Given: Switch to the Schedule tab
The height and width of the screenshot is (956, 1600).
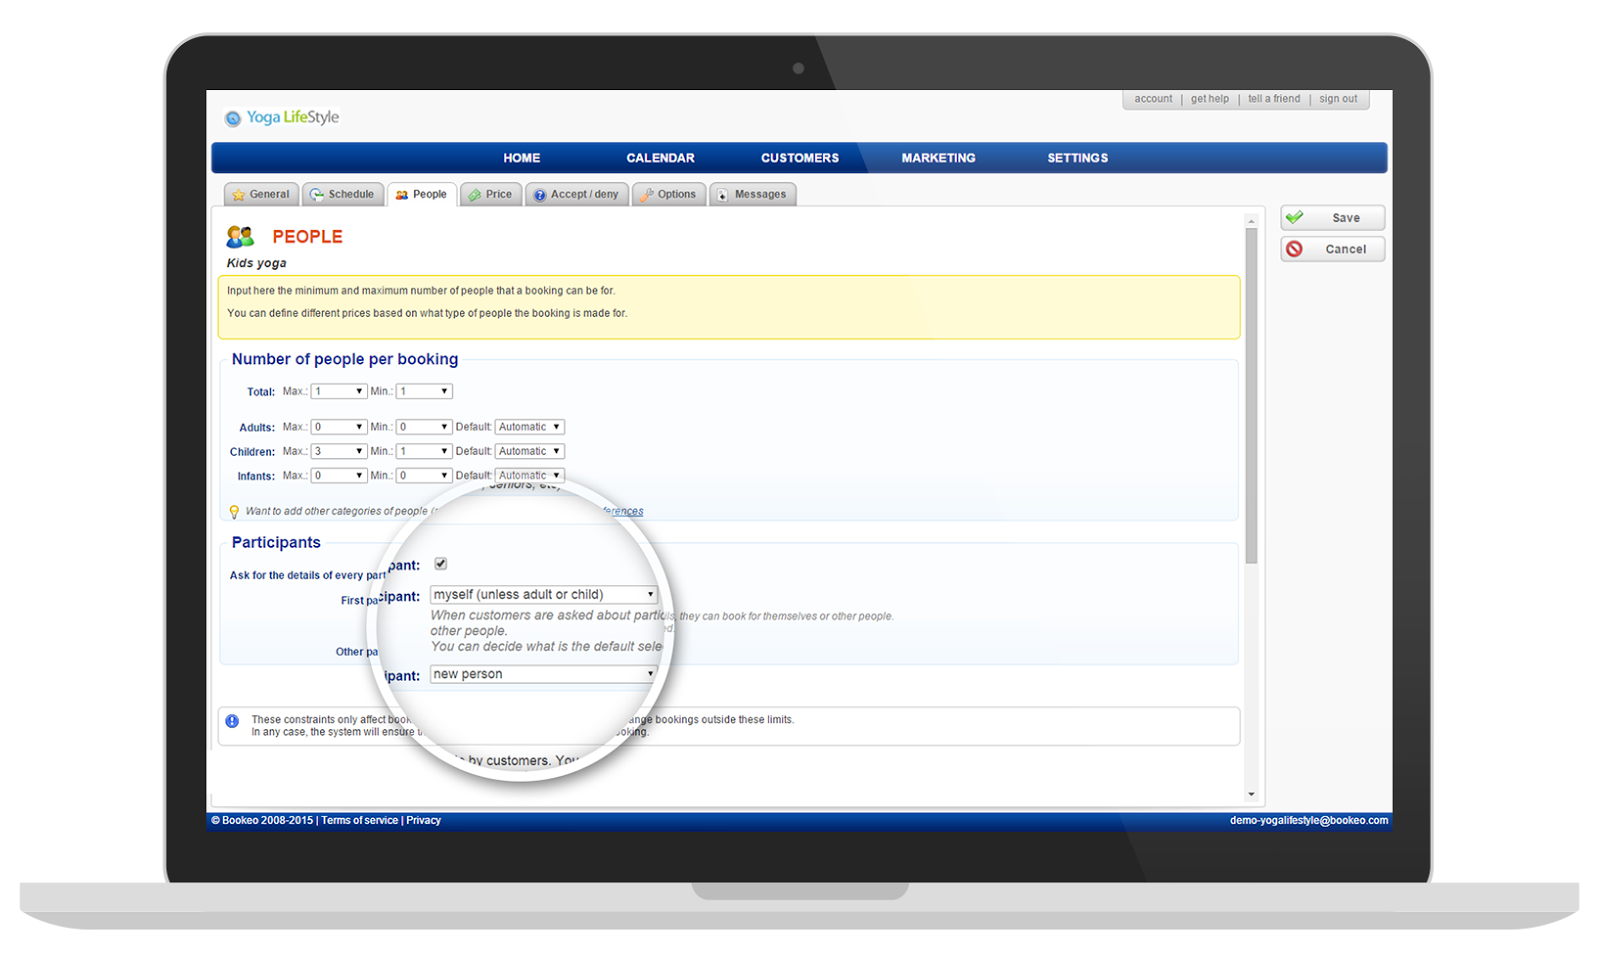Looking at the screenshot, I should pyautogui.click(x=343, y=195).
